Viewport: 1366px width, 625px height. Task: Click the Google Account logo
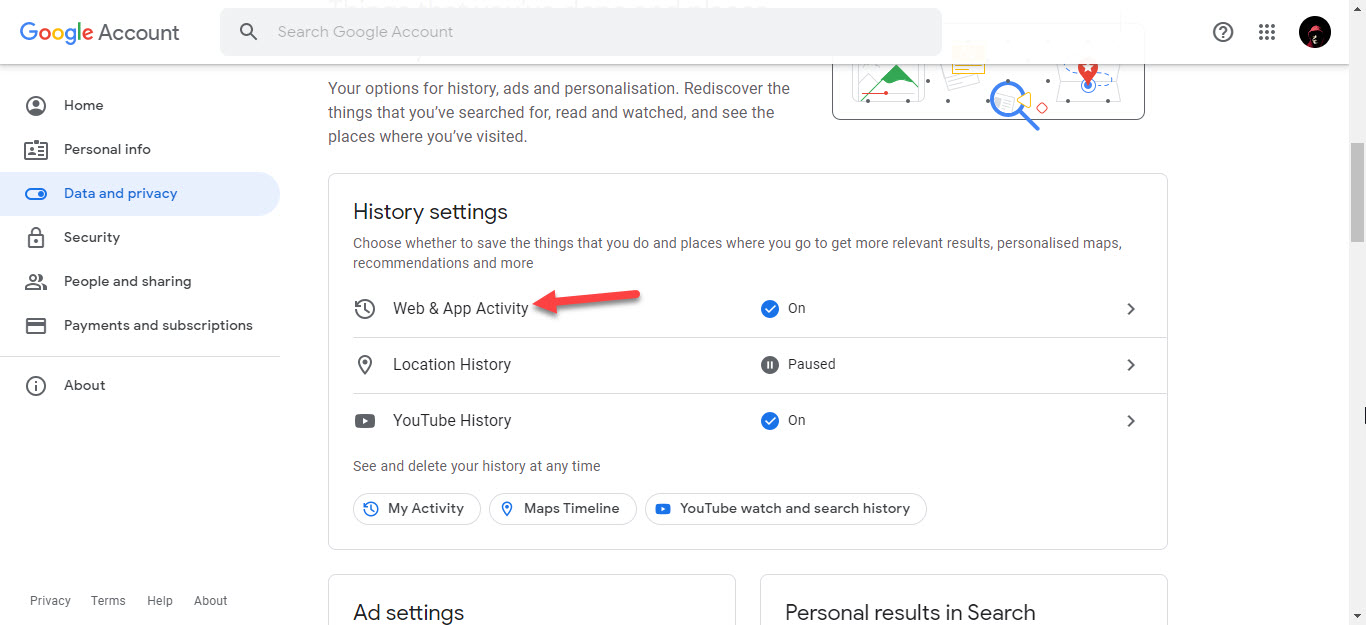99,32
